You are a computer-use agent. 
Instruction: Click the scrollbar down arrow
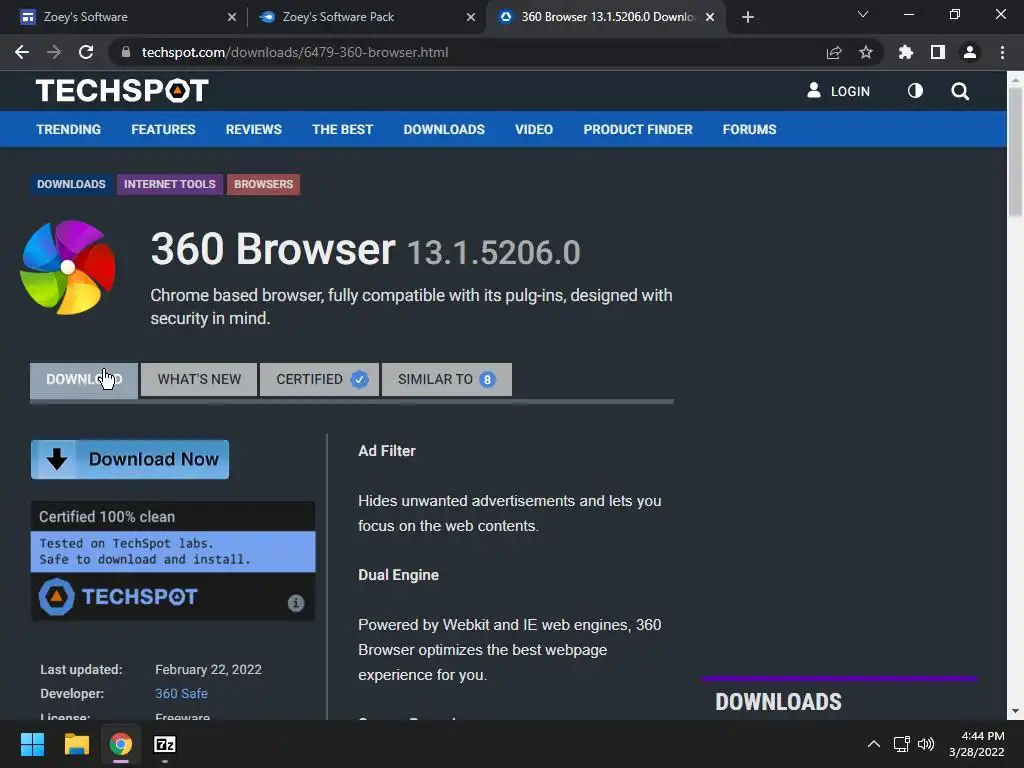[1015, 711]
